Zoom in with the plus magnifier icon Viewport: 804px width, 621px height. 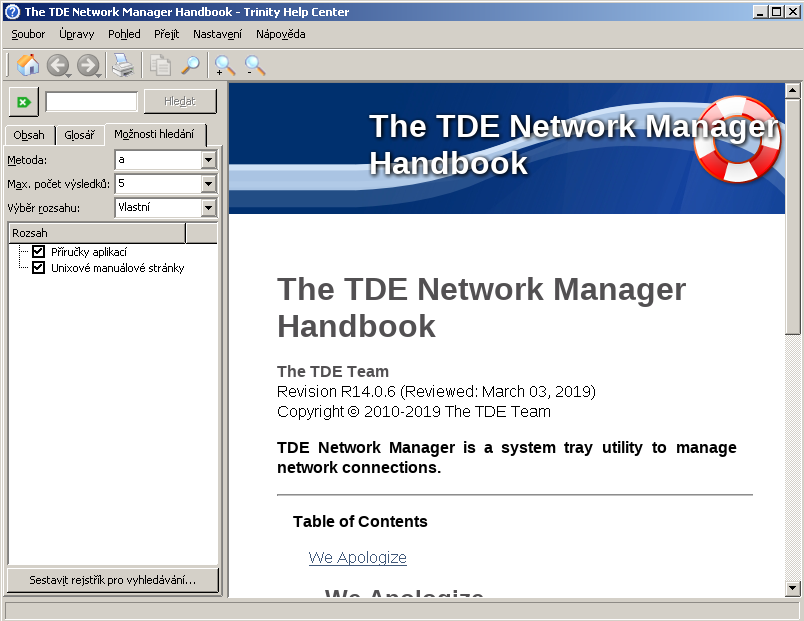225,66
